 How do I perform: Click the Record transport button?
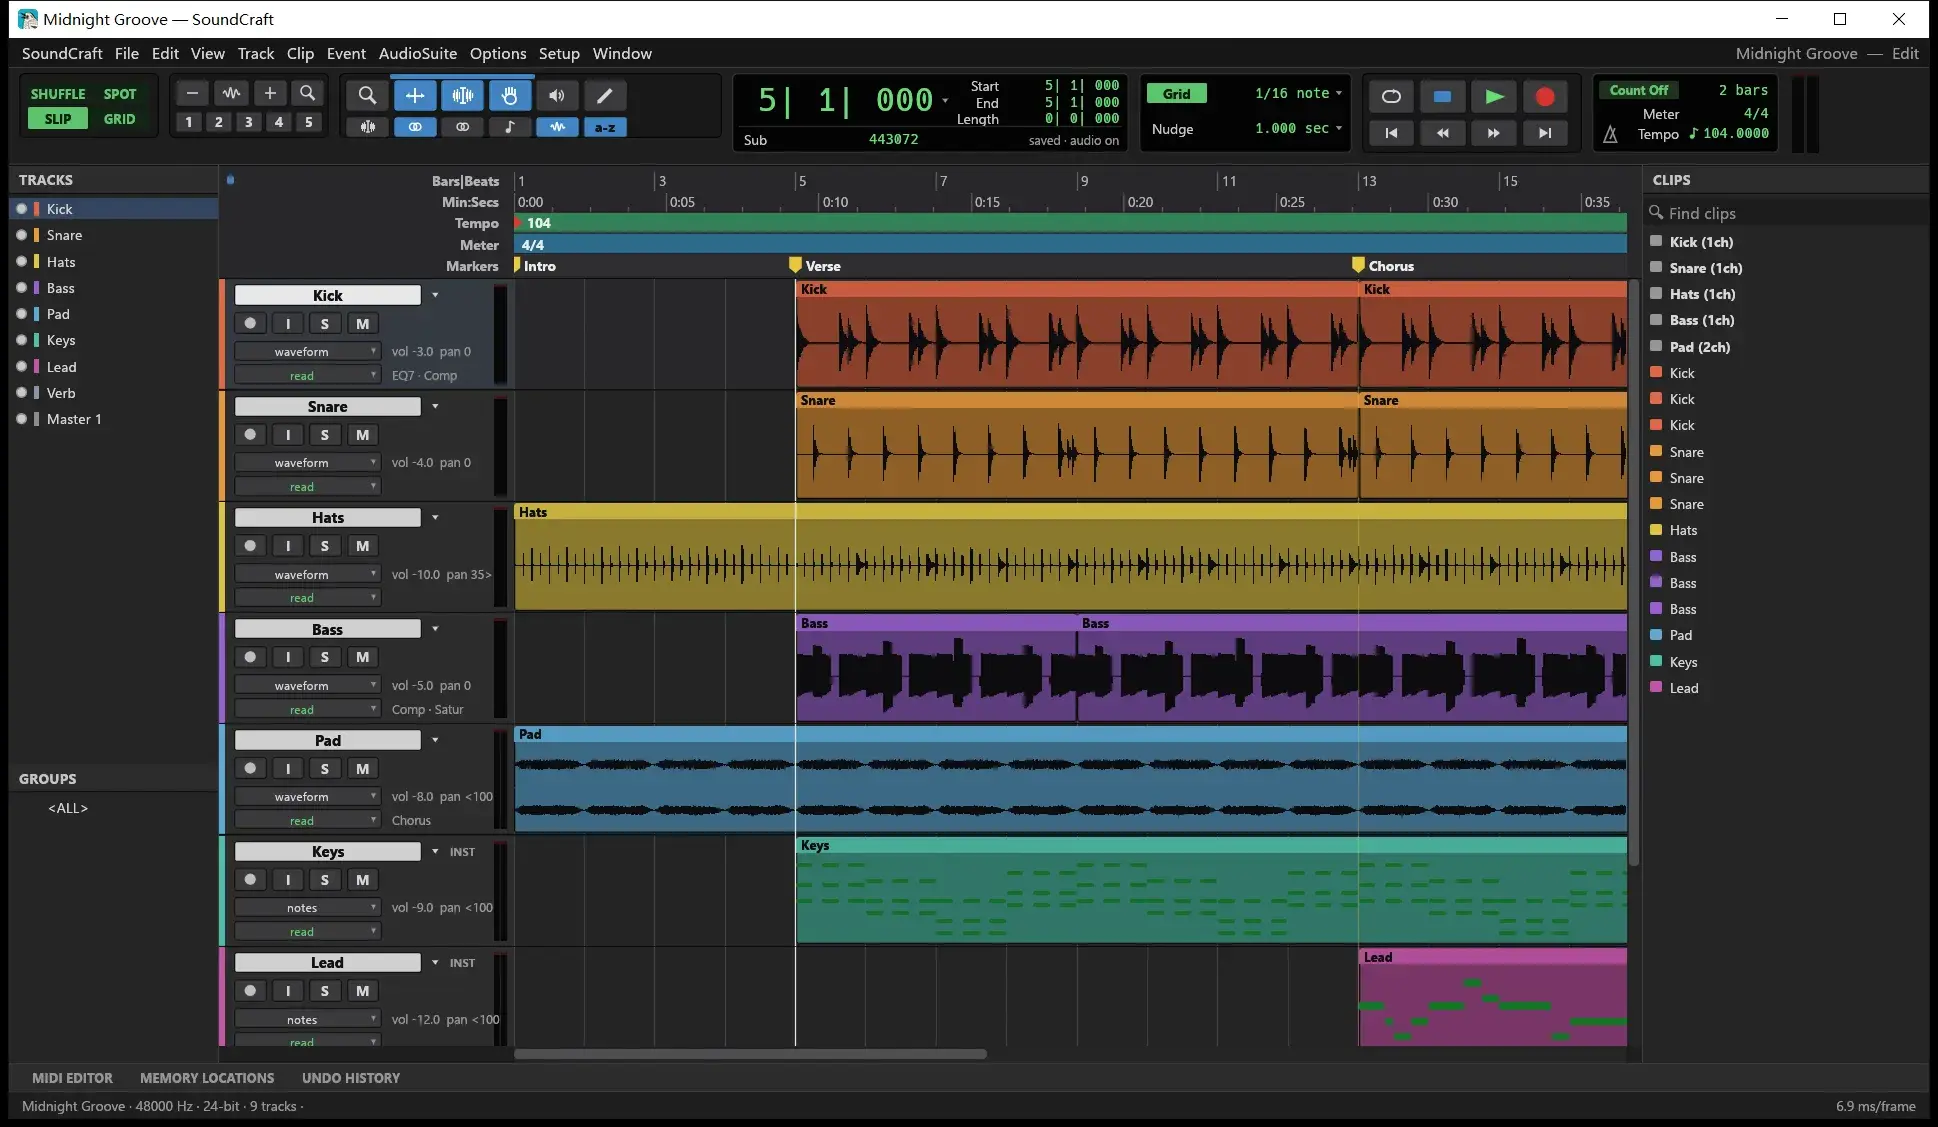pos(1545,97)
